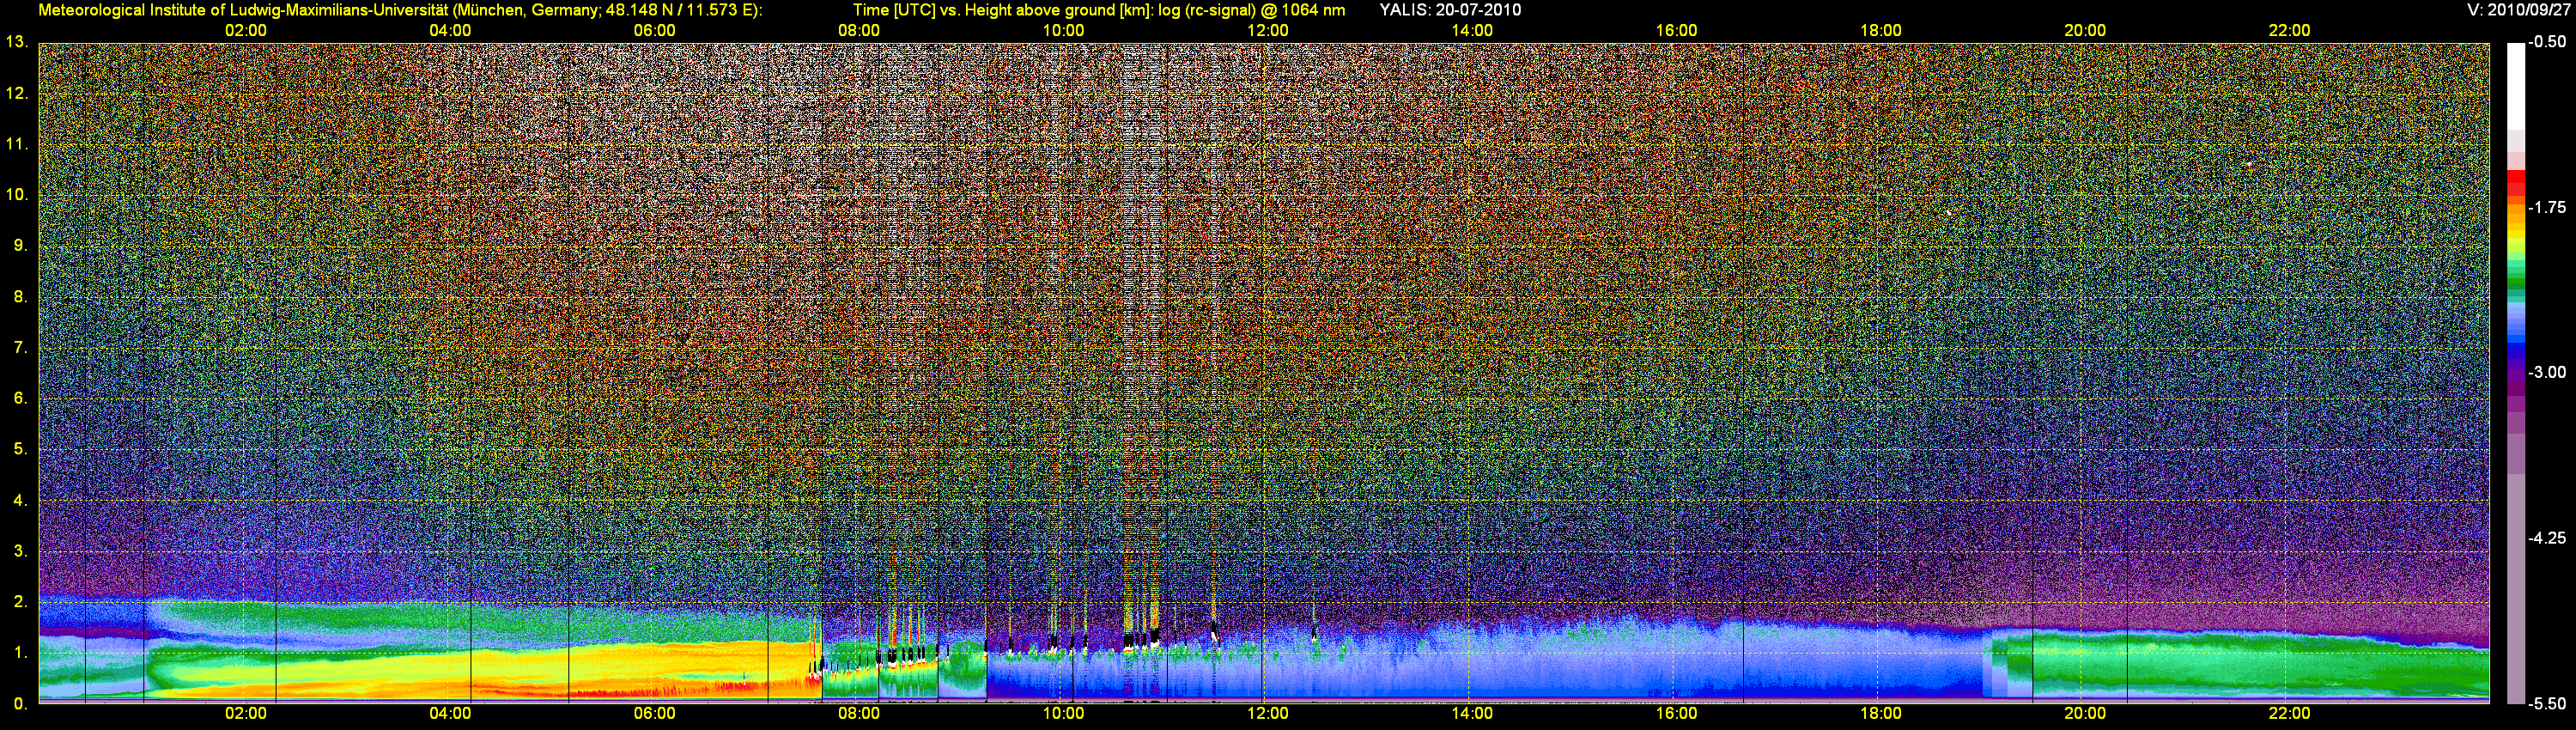Click the "-3.00" color scale value
Screen dimensions: 2576x730
point(2546,373)
